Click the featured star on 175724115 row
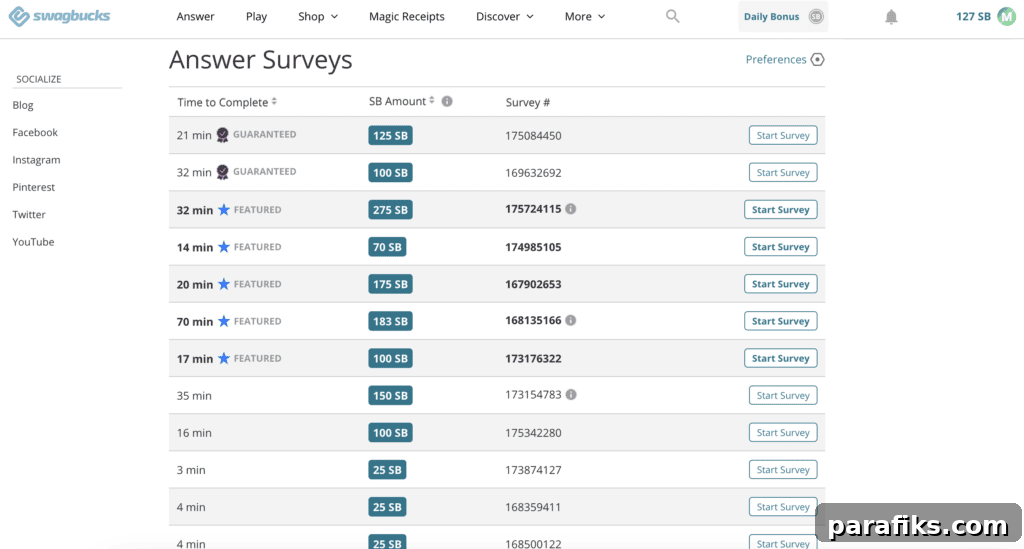Screen dimensions: 1024x549 click(224, 210)
